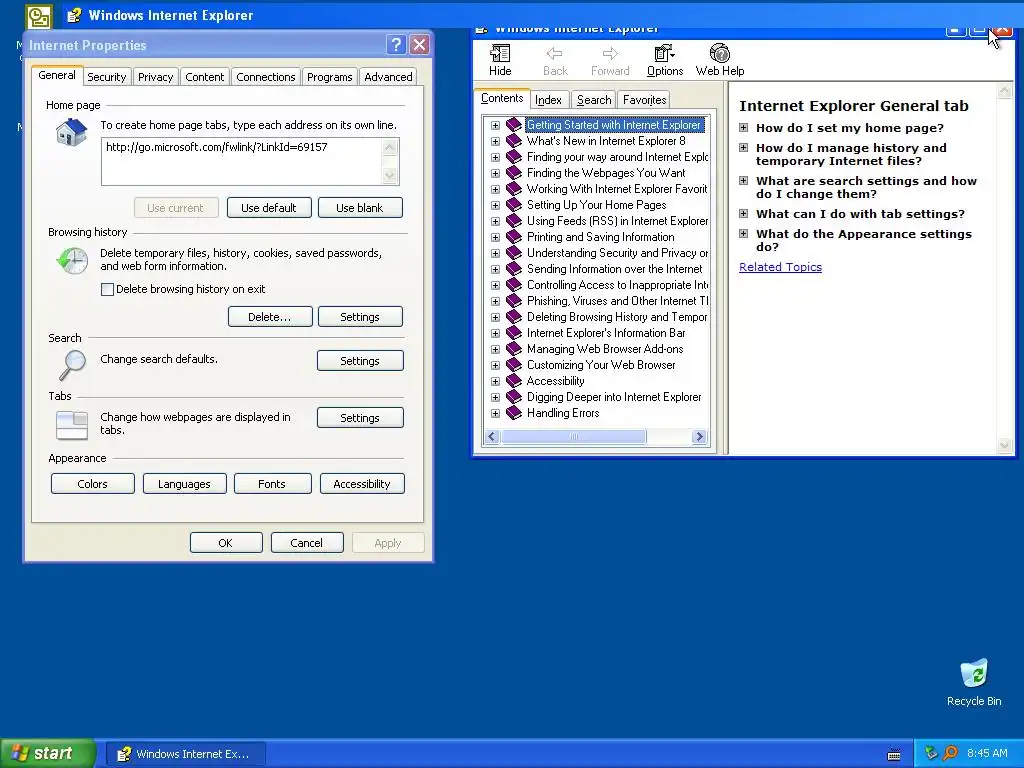Screen dimensions: 1024x768
Task: Switch to the Programs tab
Action: tap(329, 76)
